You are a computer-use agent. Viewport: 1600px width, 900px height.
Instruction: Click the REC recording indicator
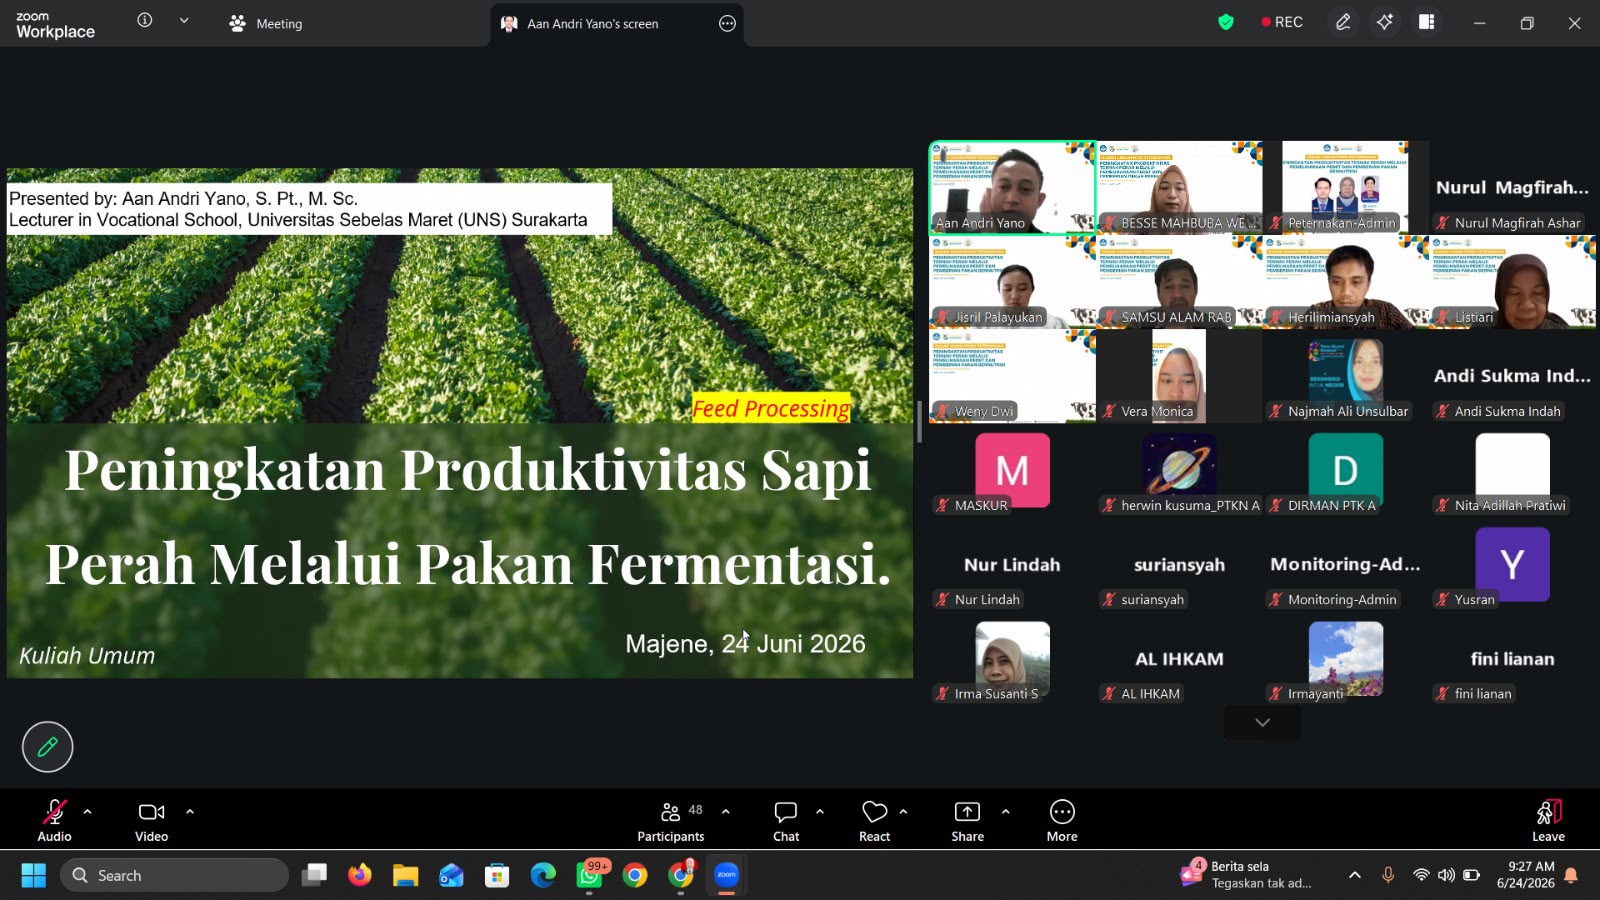point(1282,22)
